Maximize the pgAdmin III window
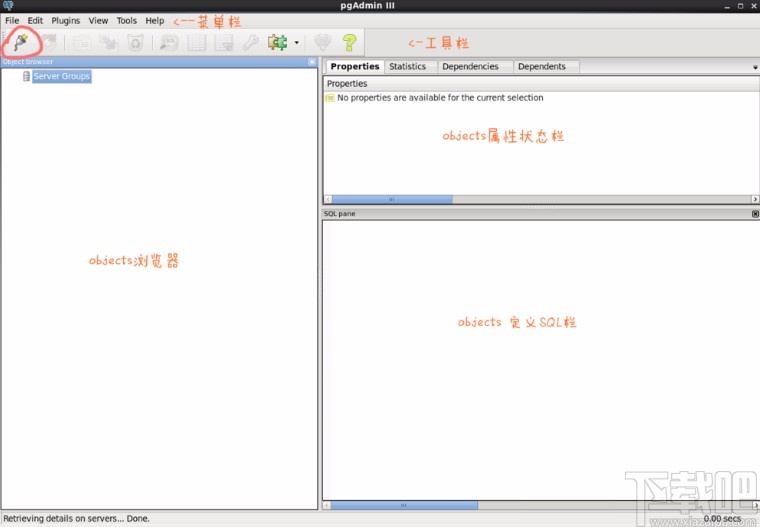This screenshot has width=760, height=527. click(740, 6)
